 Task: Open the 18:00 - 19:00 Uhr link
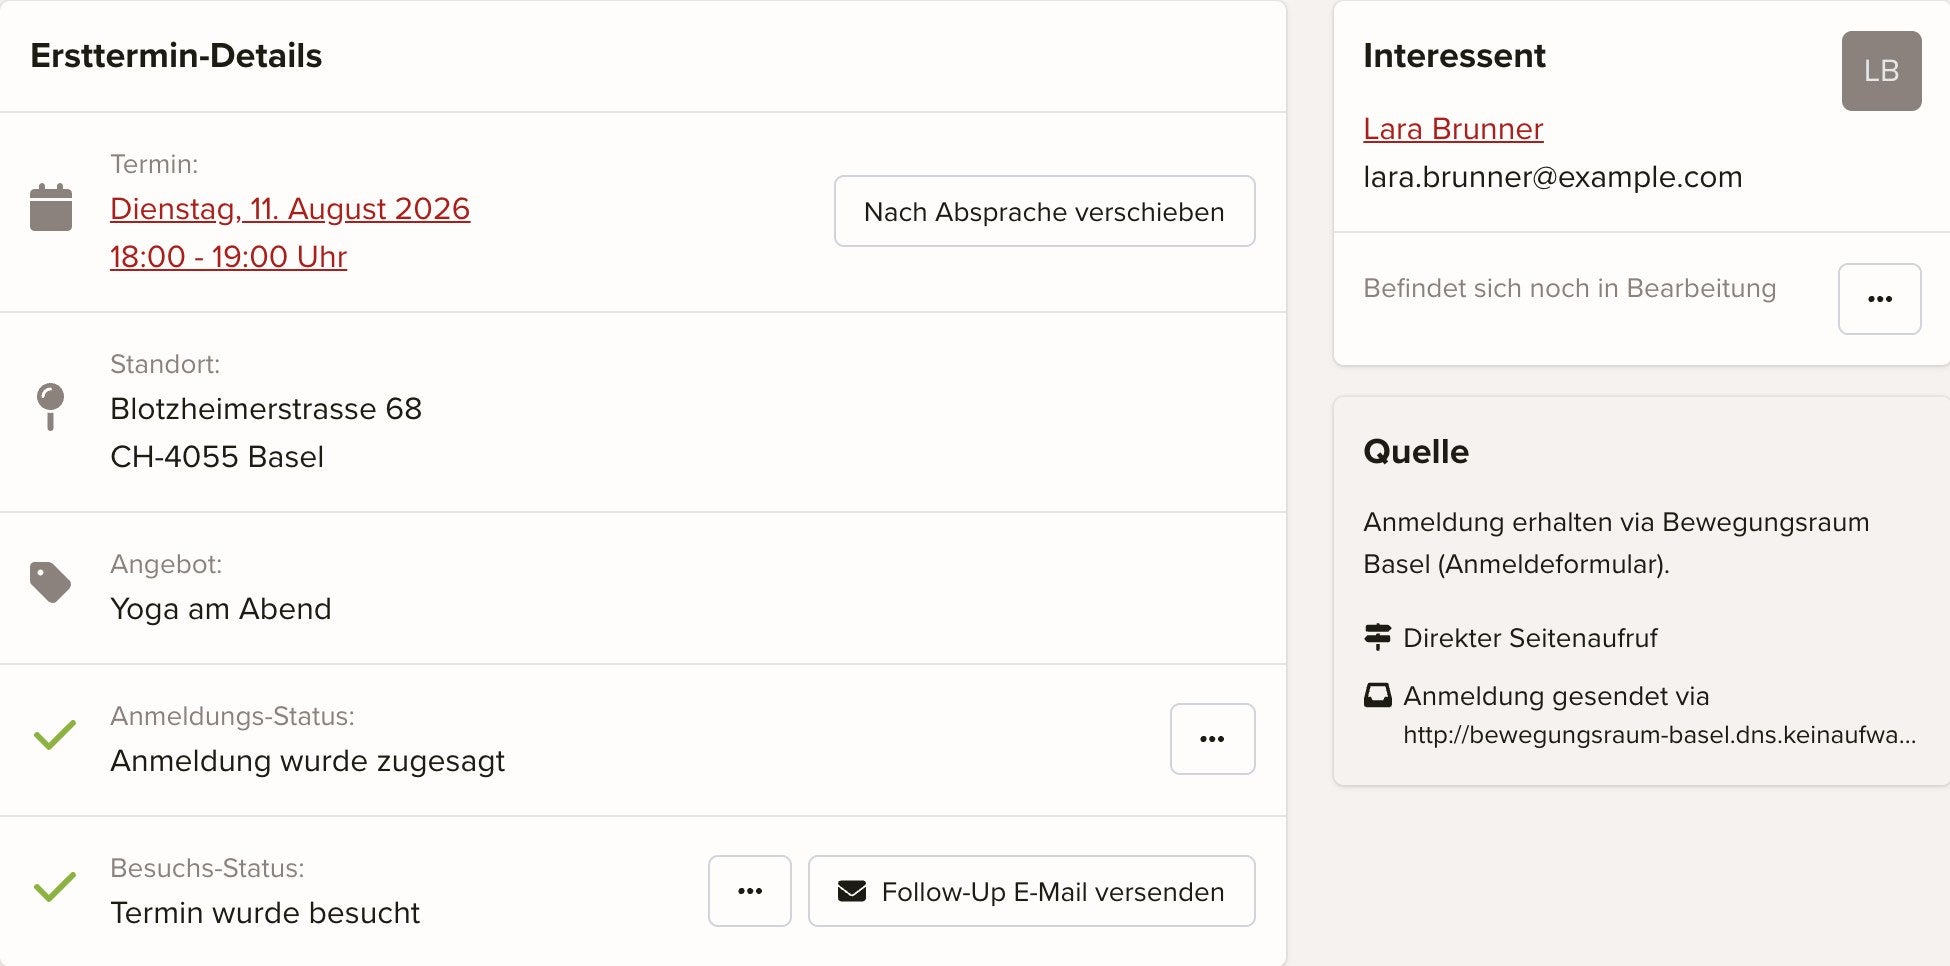tap(229, 257)
